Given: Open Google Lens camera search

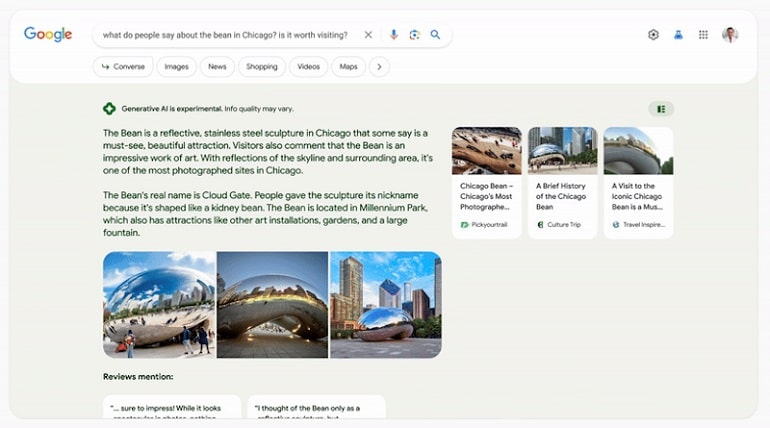Looking at the screenshot, I should tap(414, 35).
